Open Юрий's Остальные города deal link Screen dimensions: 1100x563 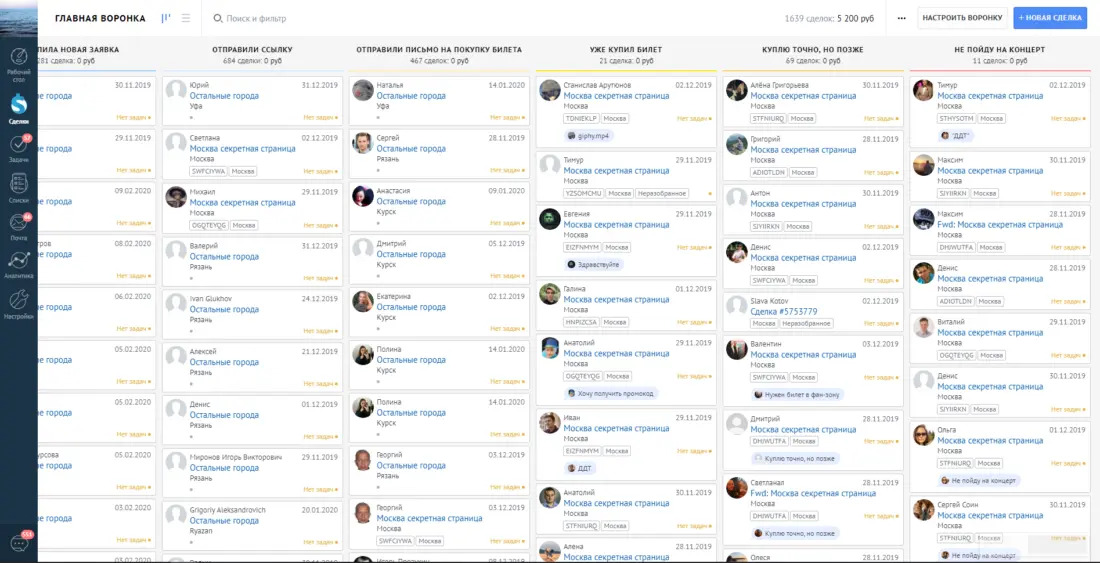[x=224, y=96]
